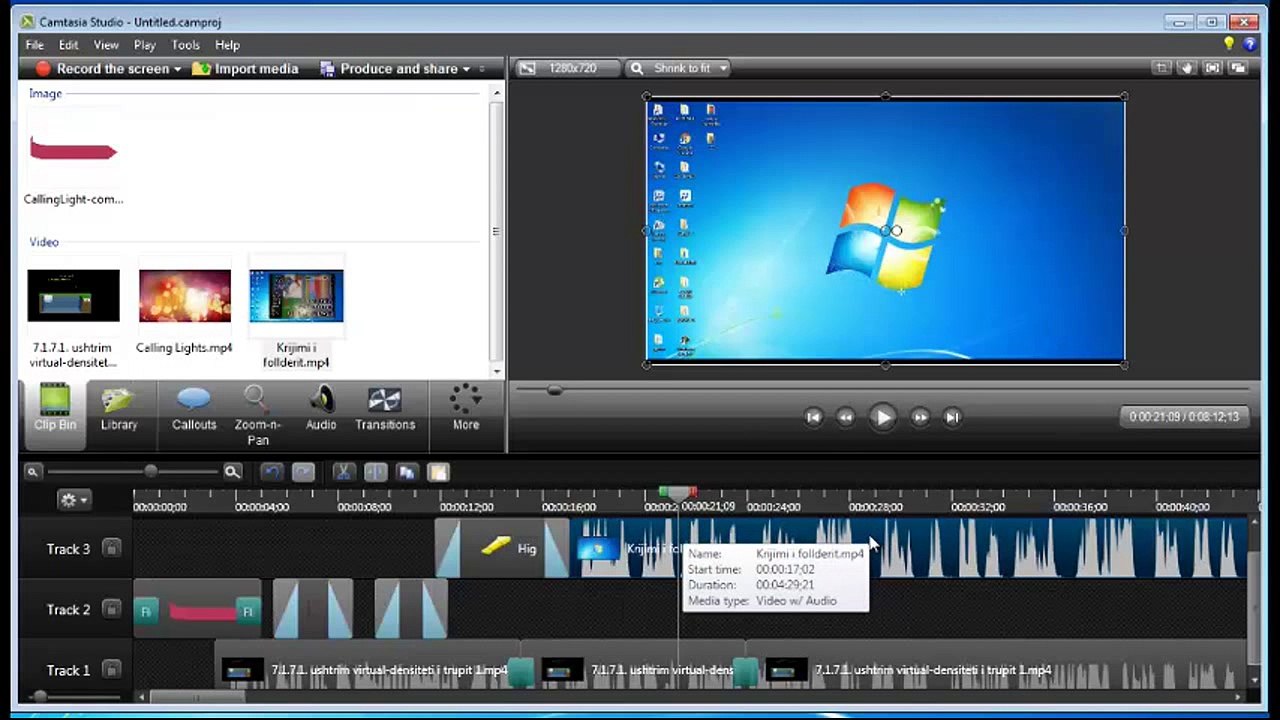The height and width of the screenshot is (720, 1280).
Task: Expand the Produce and share dropdown arrow
Action: point(466,69)
